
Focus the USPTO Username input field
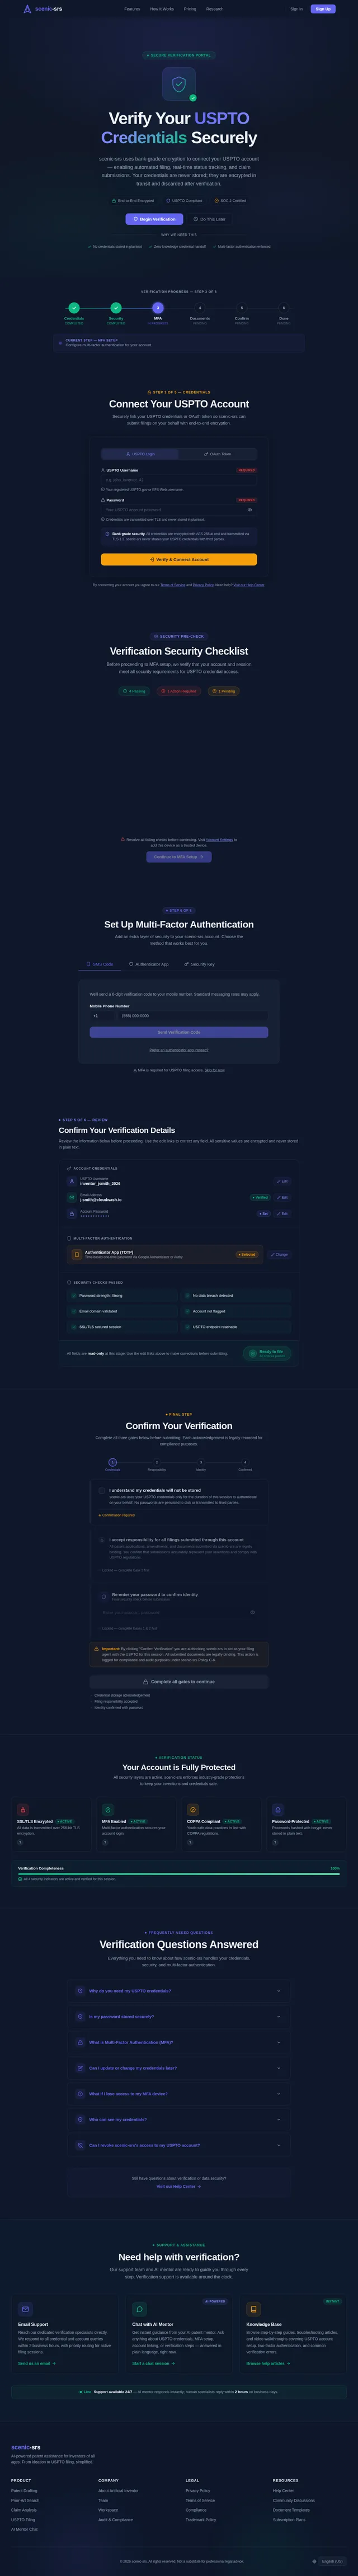[x=179, y=480]
